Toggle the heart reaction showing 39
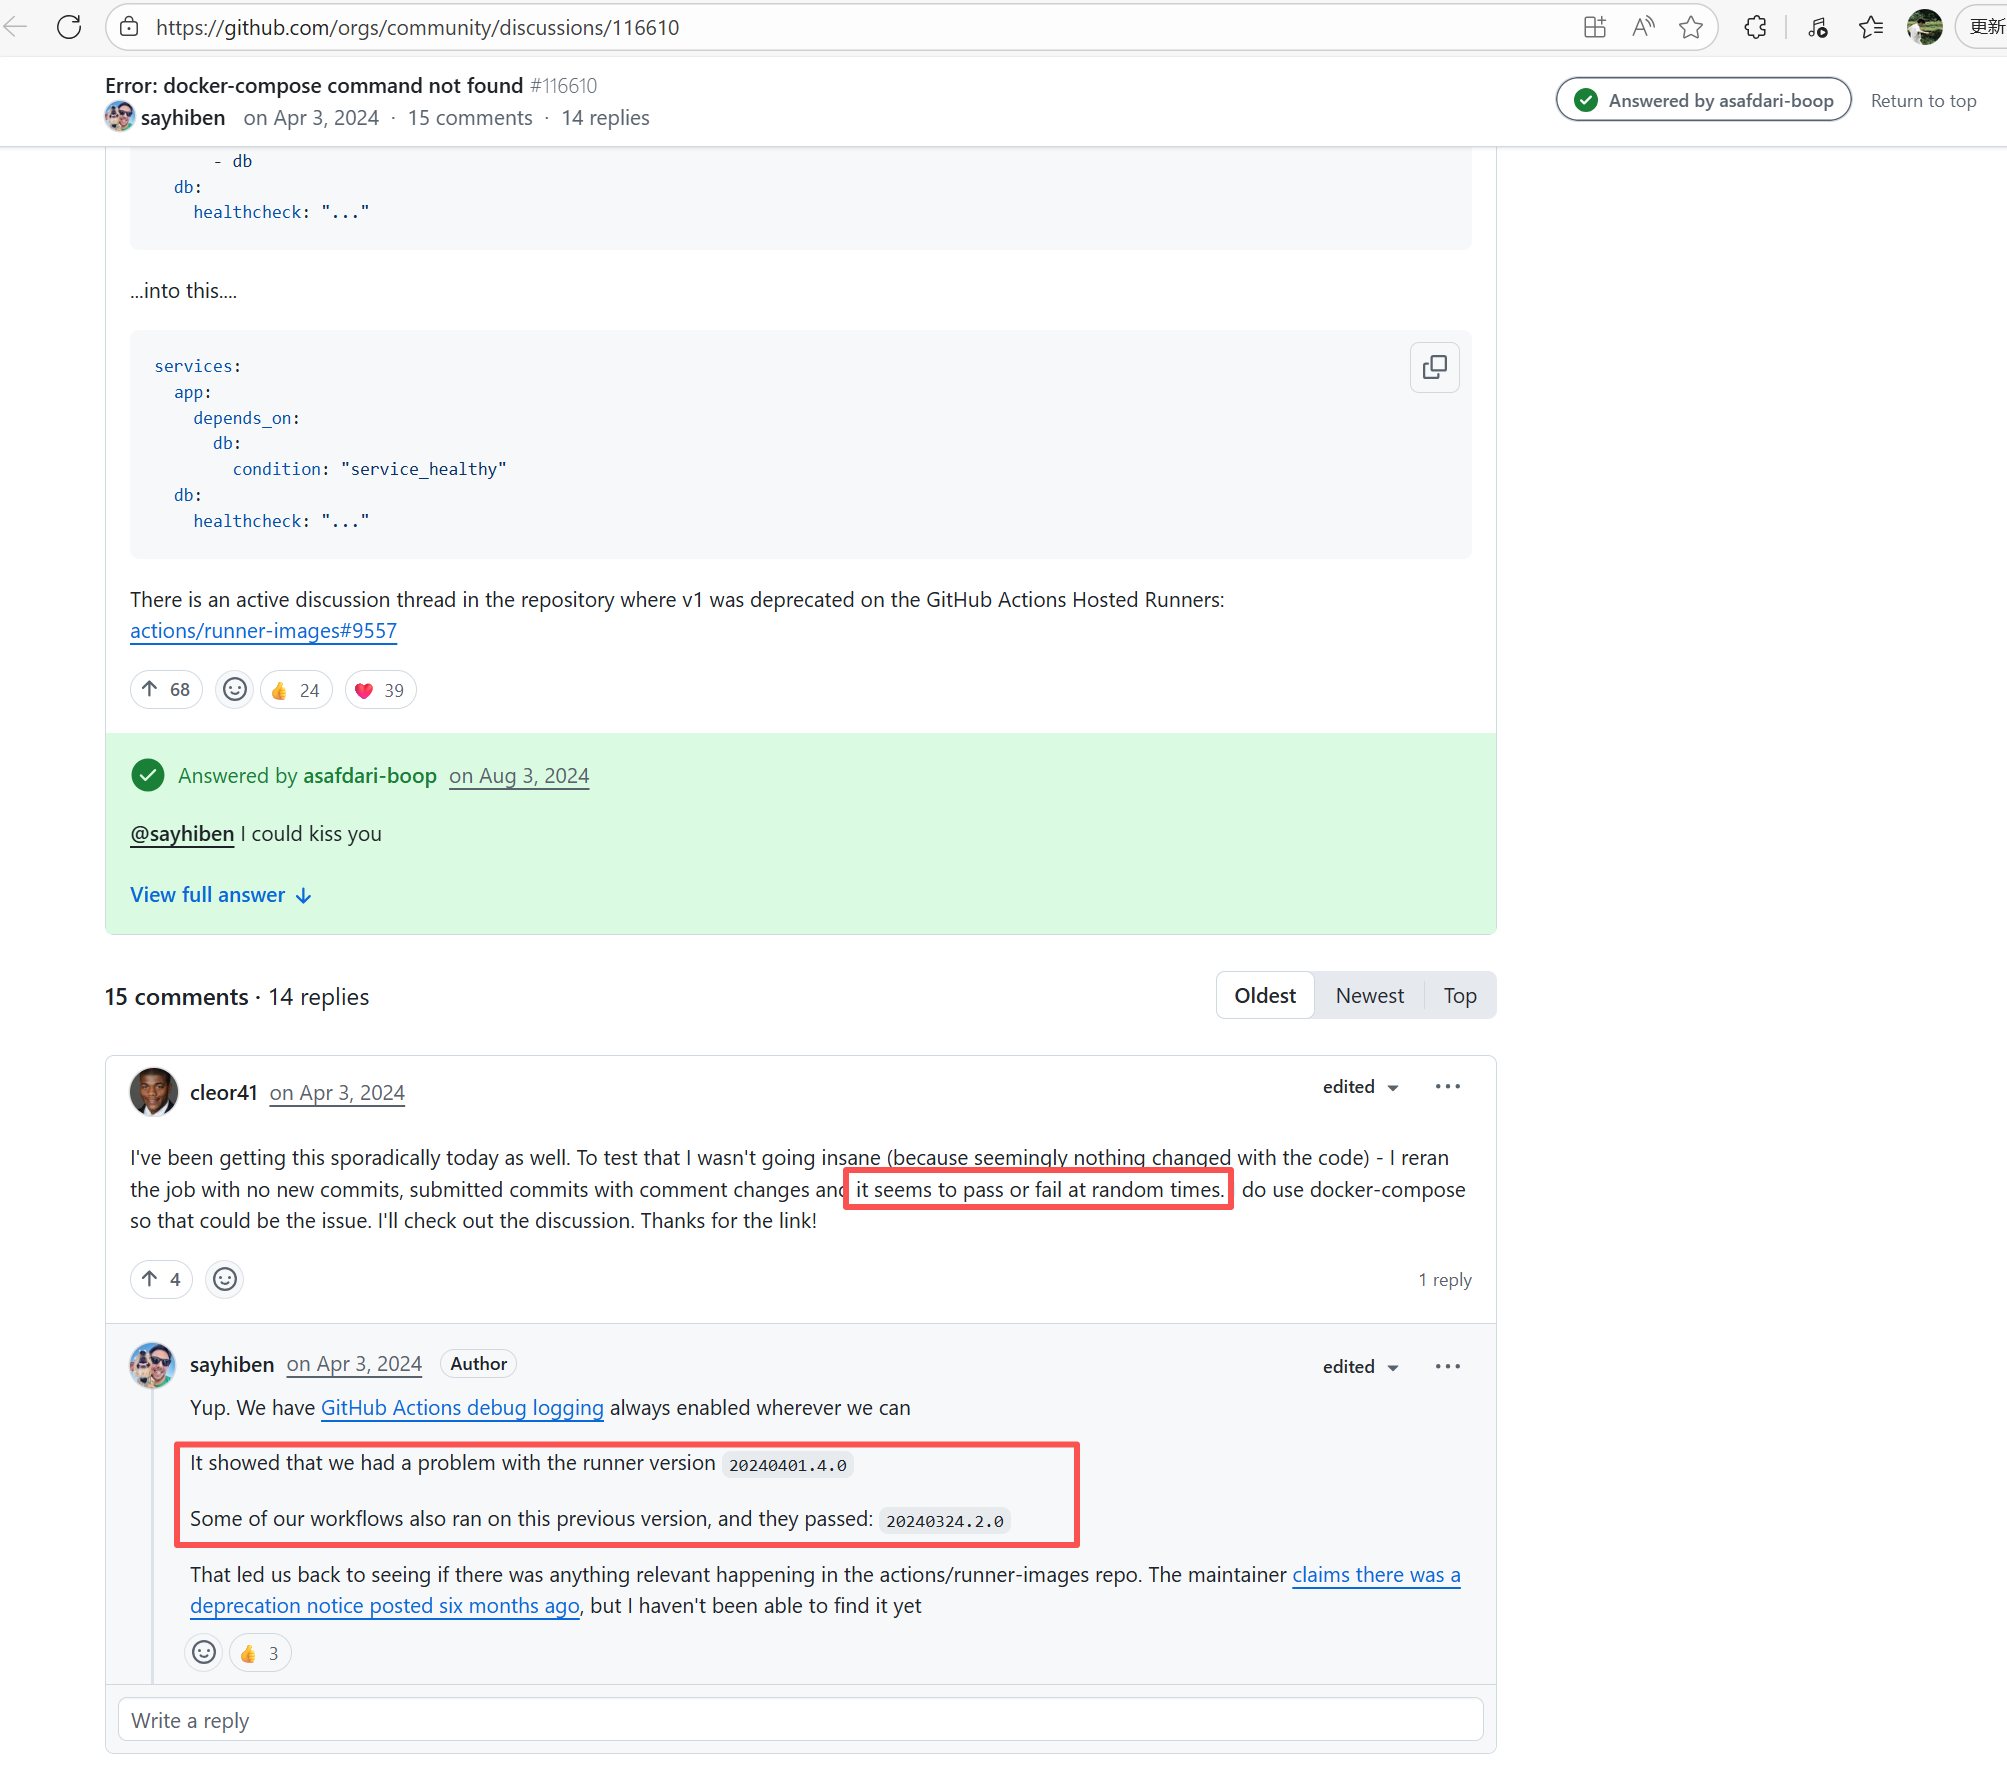 point(380,690)
